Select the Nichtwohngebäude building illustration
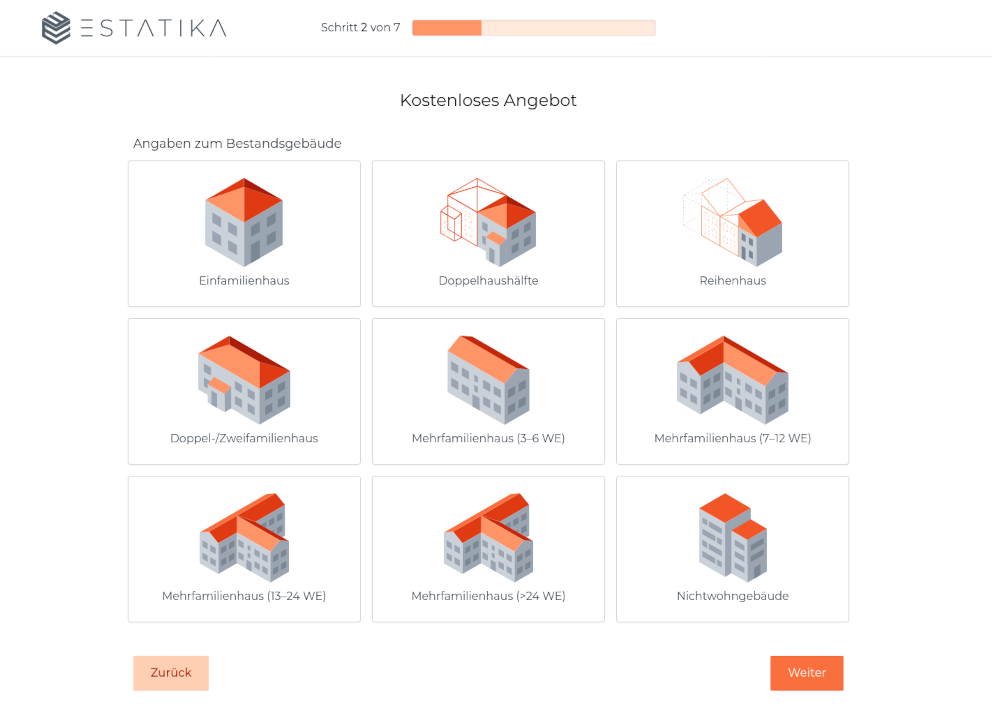992x714 pixels. pyautogui.click(x=732, y=538)
